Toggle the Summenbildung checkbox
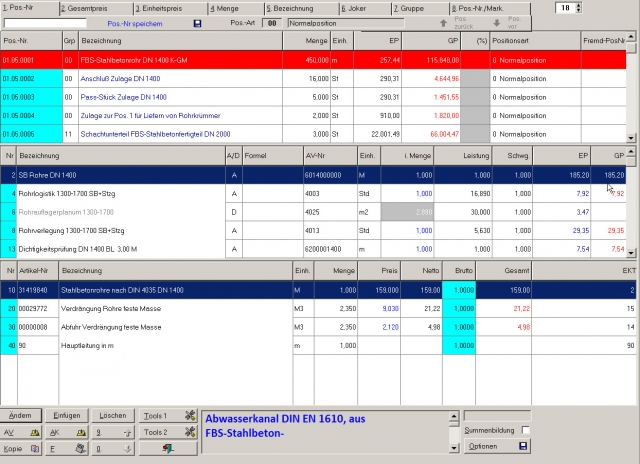Screen dimensions: 640x464 click(x=526, y=430)
